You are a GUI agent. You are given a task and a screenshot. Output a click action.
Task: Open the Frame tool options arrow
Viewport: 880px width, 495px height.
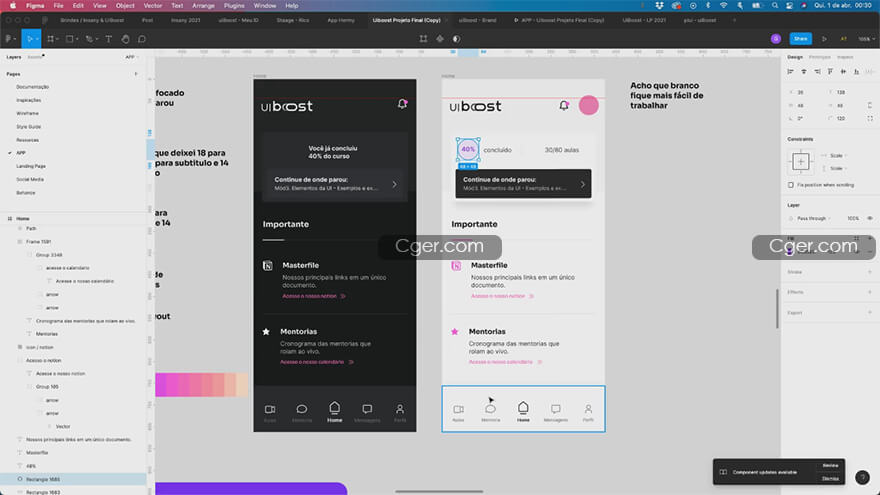[58, 39]
